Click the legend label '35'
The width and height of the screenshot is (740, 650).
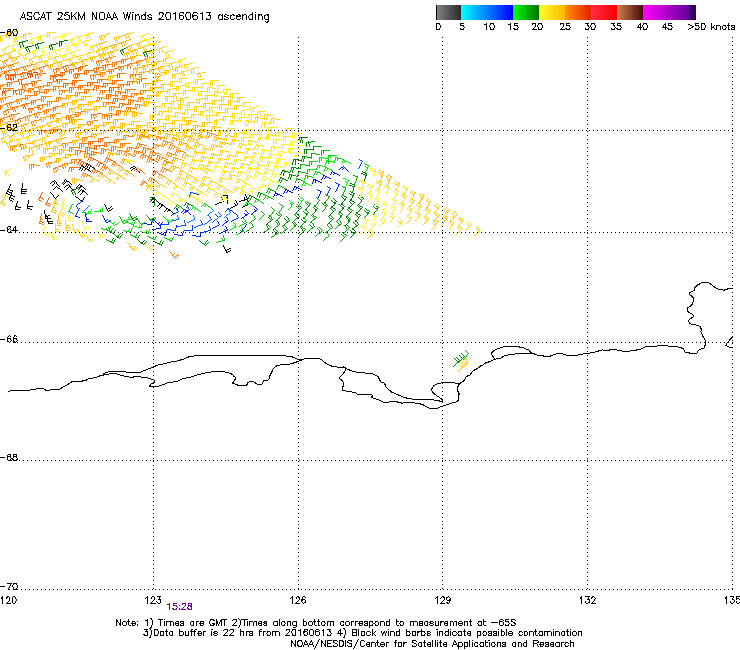click(x=616, y=27)
